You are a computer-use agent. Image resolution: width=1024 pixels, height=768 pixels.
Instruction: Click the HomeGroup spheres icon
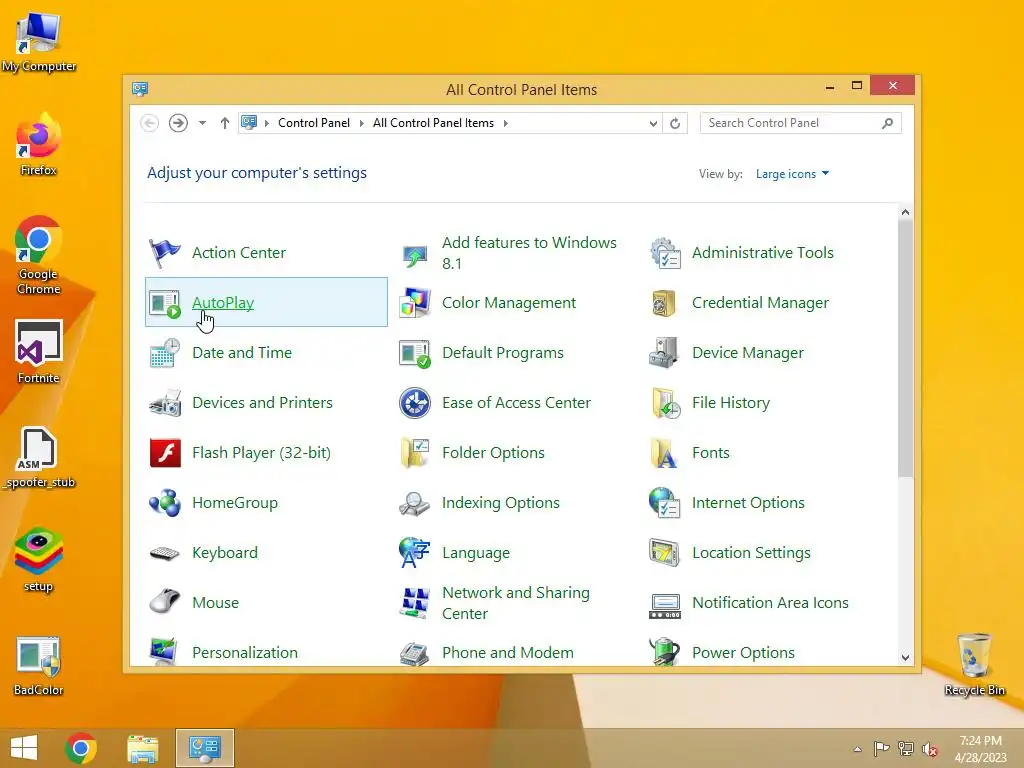click(165, 503)
